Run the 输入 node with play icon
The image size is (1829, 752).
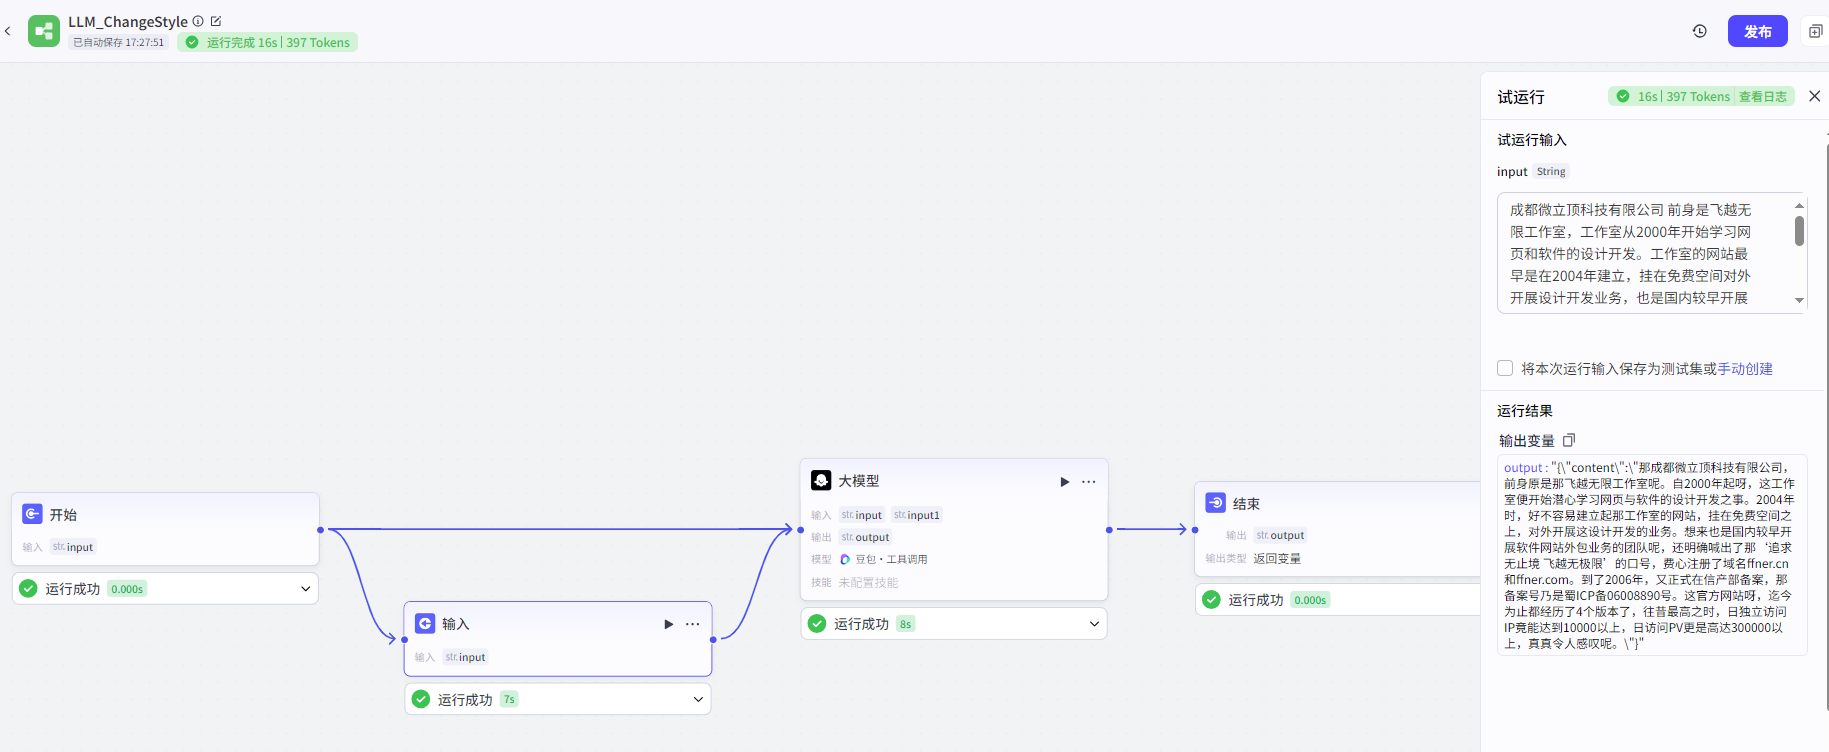tap(668, 624)
